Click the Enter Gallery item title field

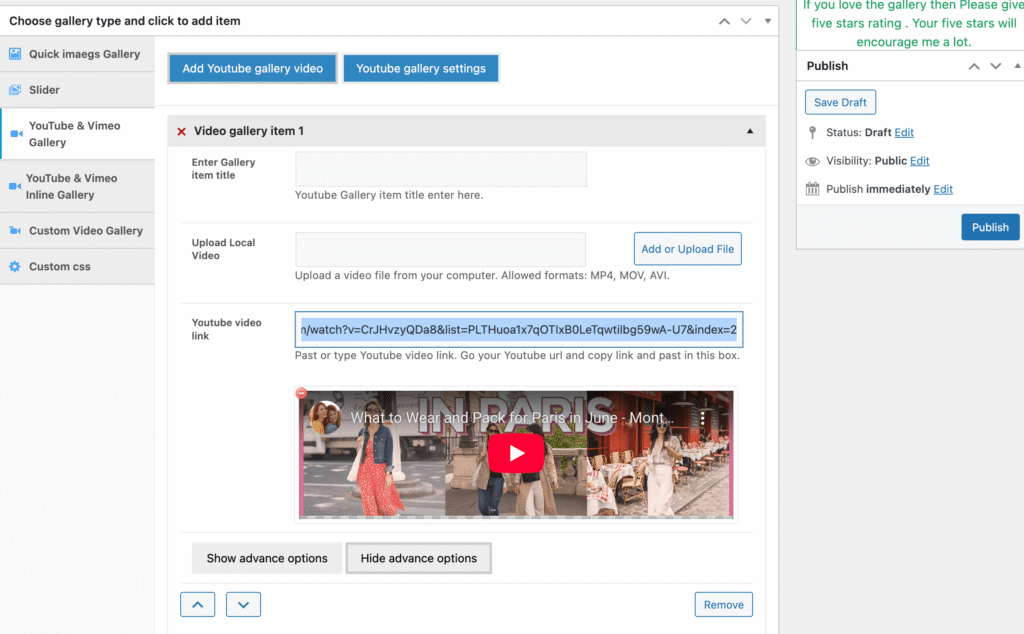(x=440, y=169)
